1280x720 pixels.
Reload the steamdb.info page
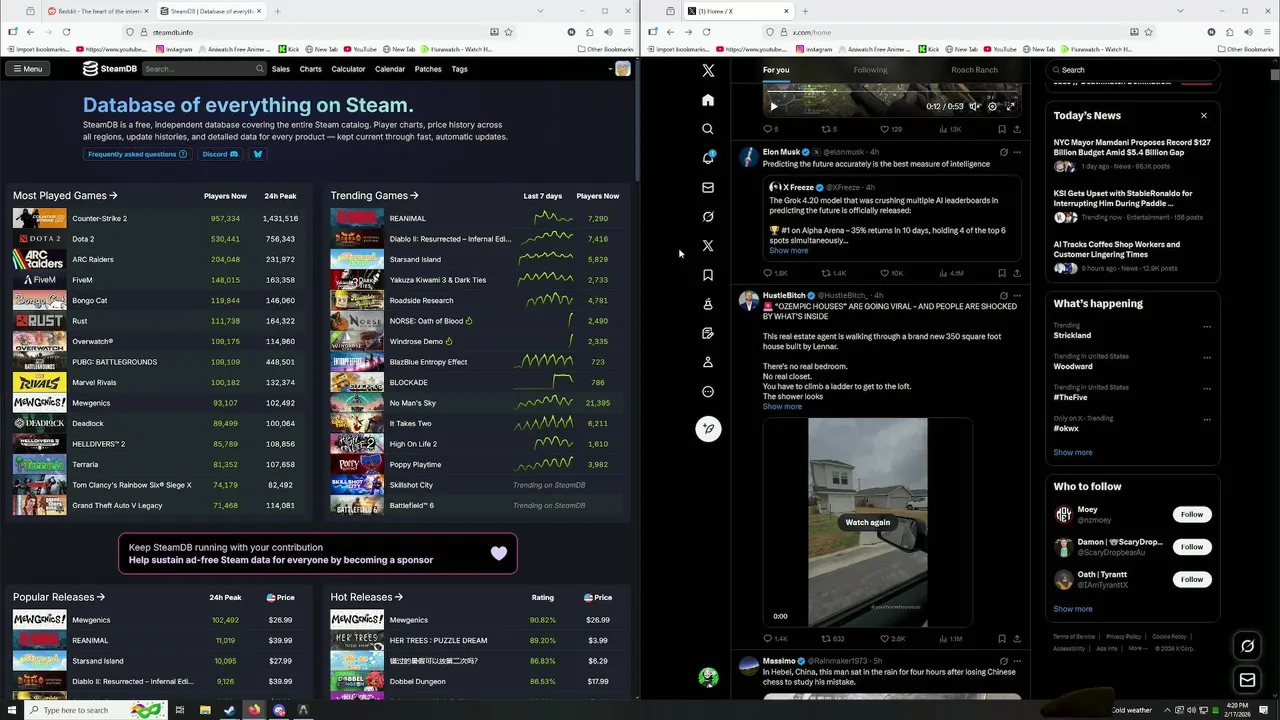[66, 32]
